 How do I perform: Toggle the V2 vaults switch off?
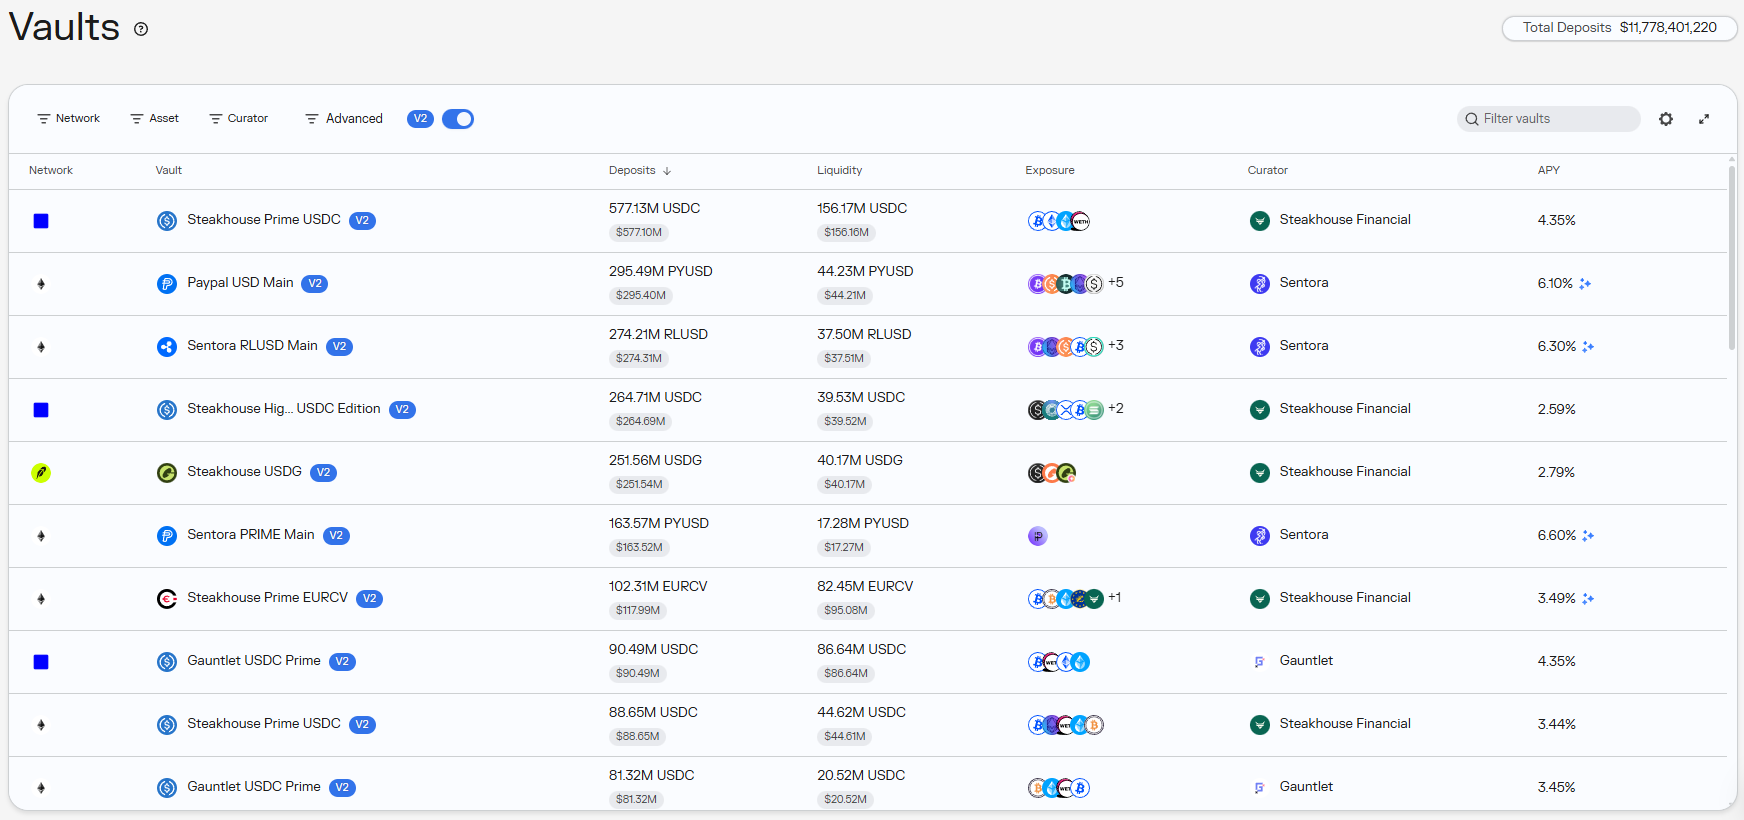pos(458,119)
